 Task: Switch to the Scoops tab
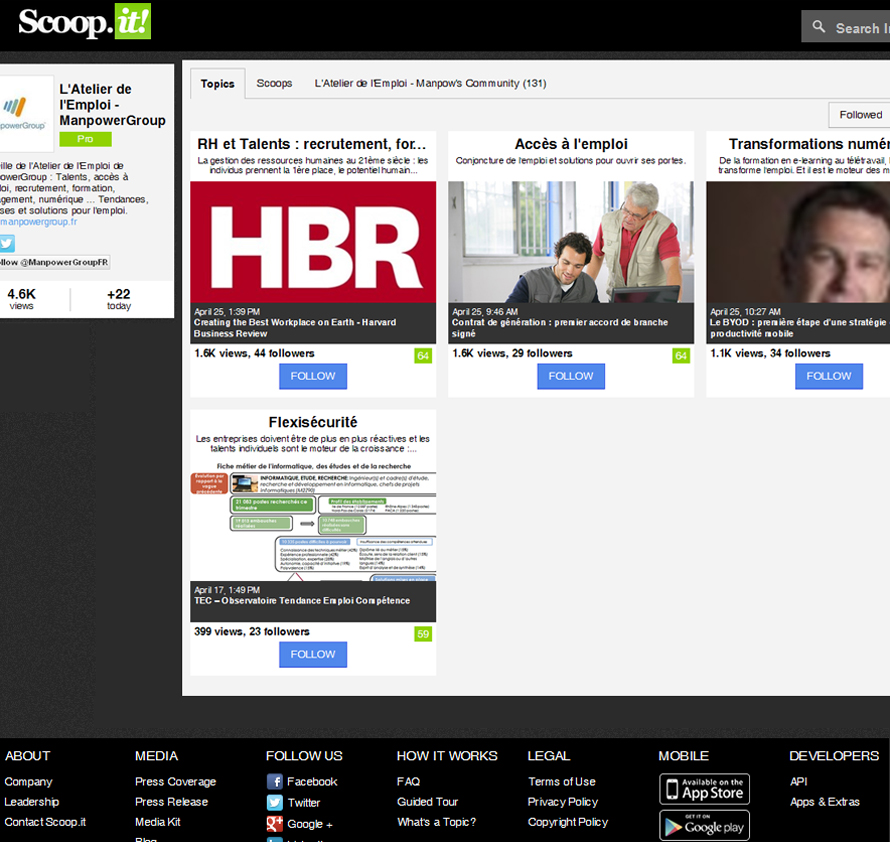tap(274, 83)
